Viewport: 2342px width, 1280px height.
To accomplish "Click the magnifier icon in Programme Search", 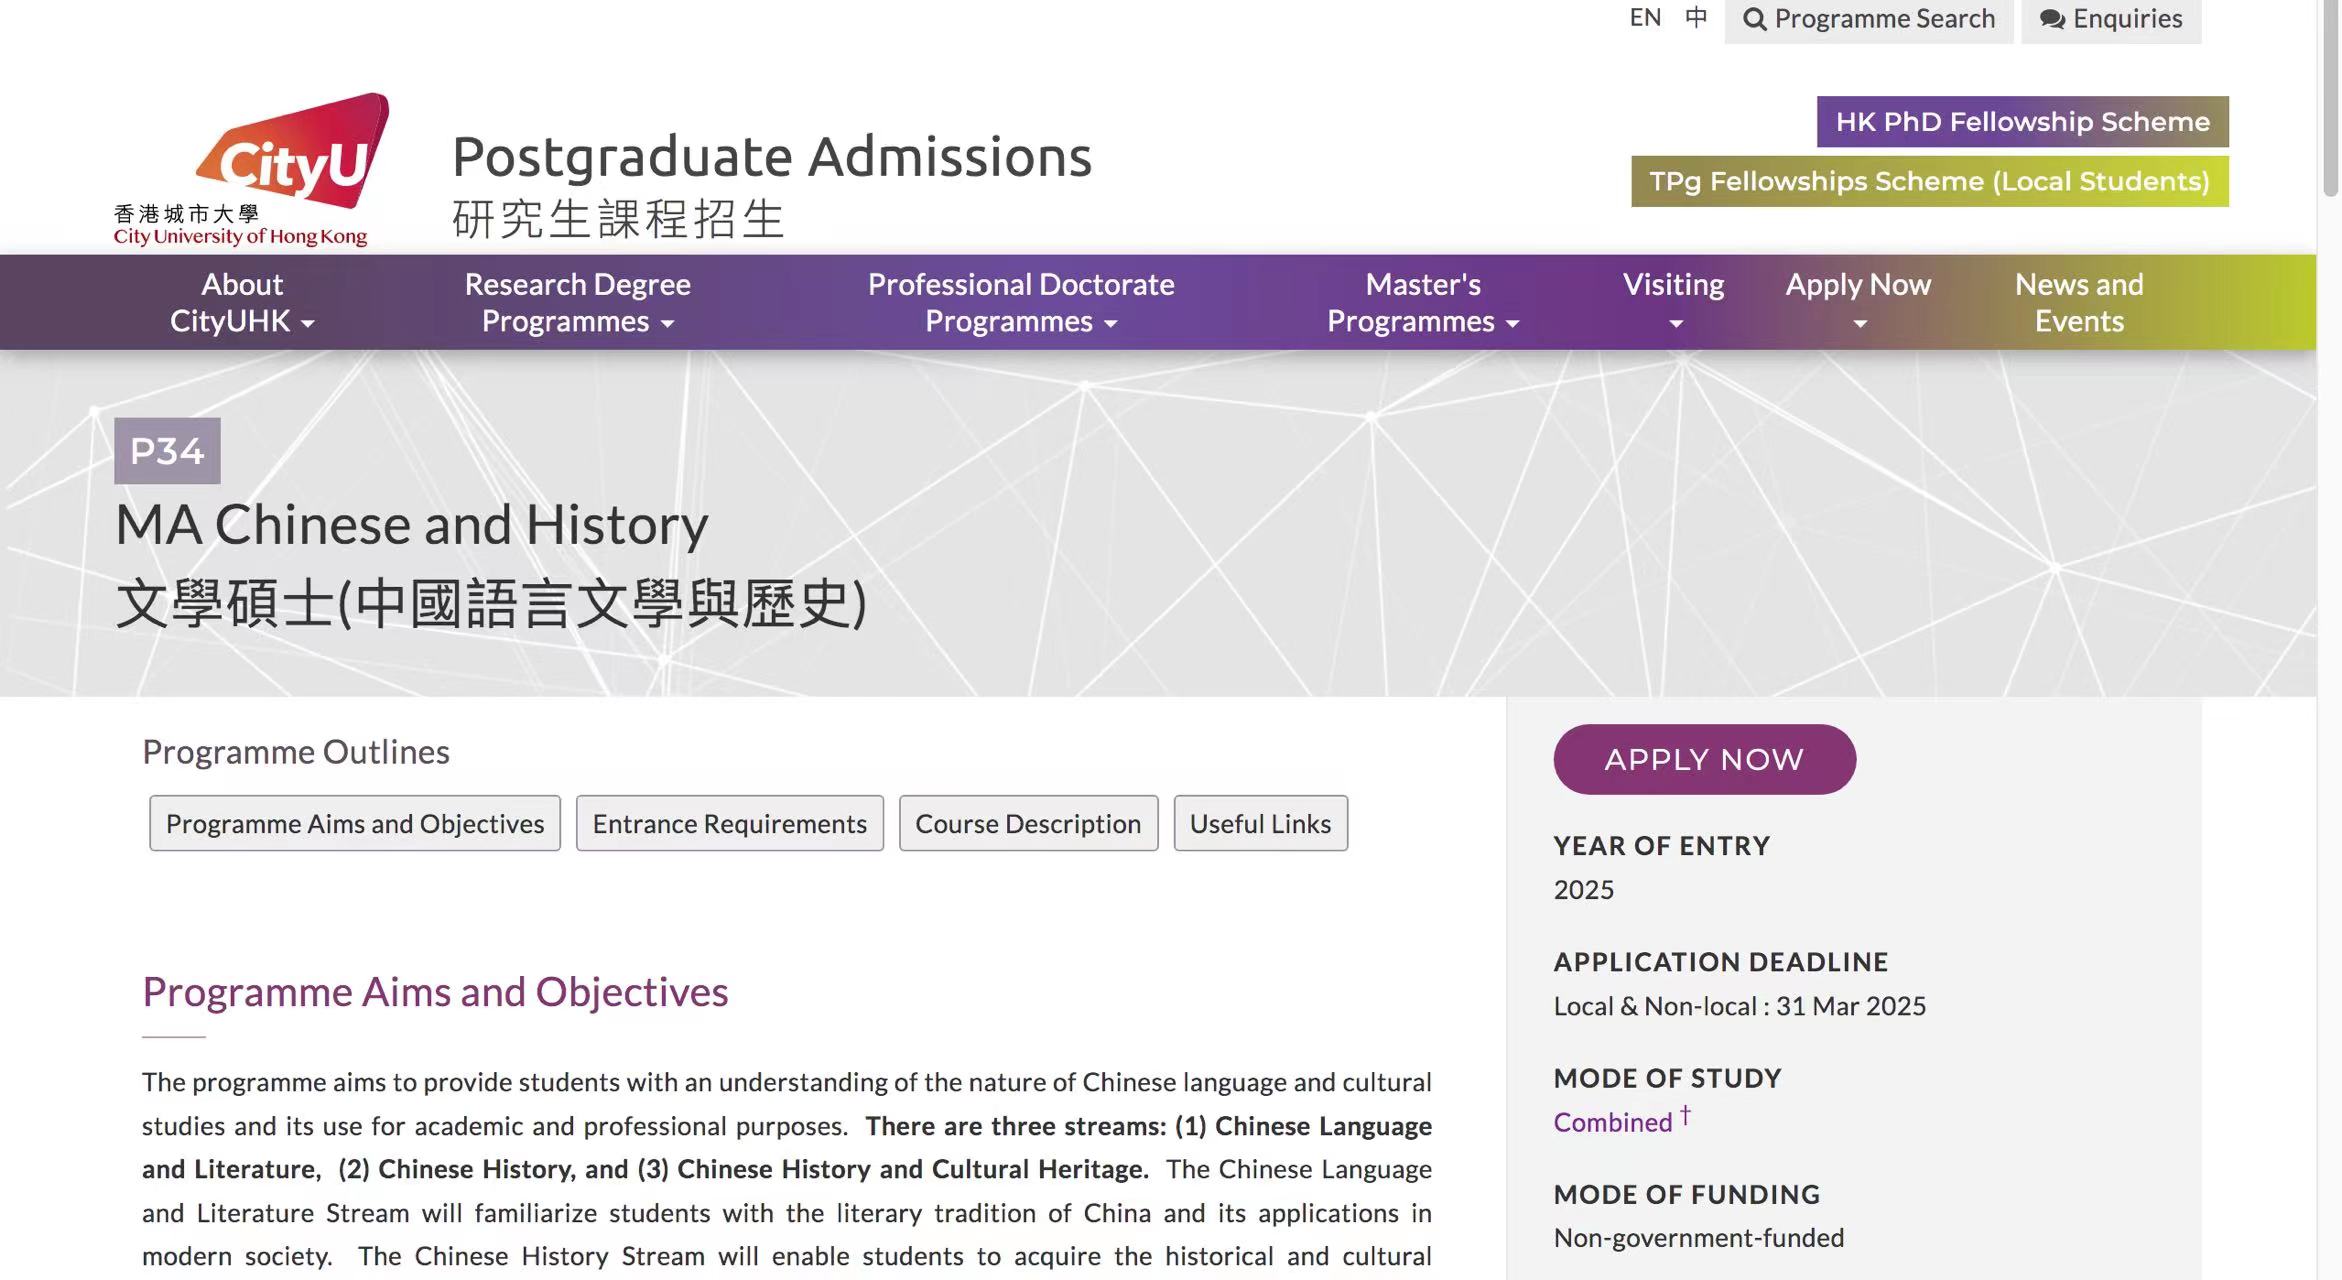I will coord(1754,19).
